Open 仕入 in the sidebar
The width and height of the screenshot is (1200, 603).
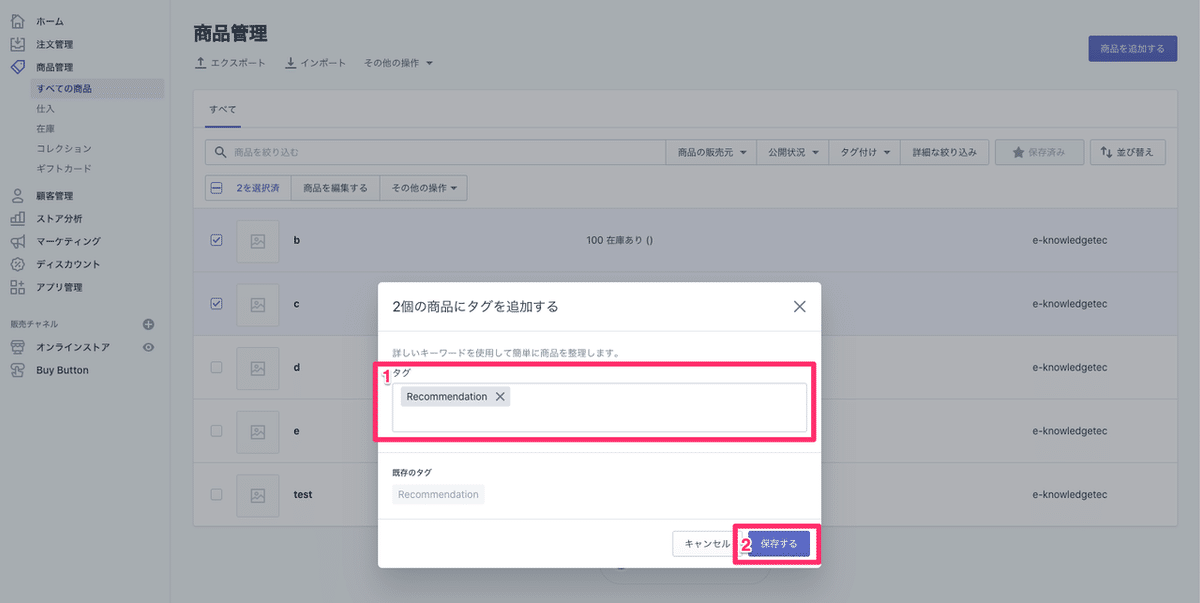click(x=45, y=108)
